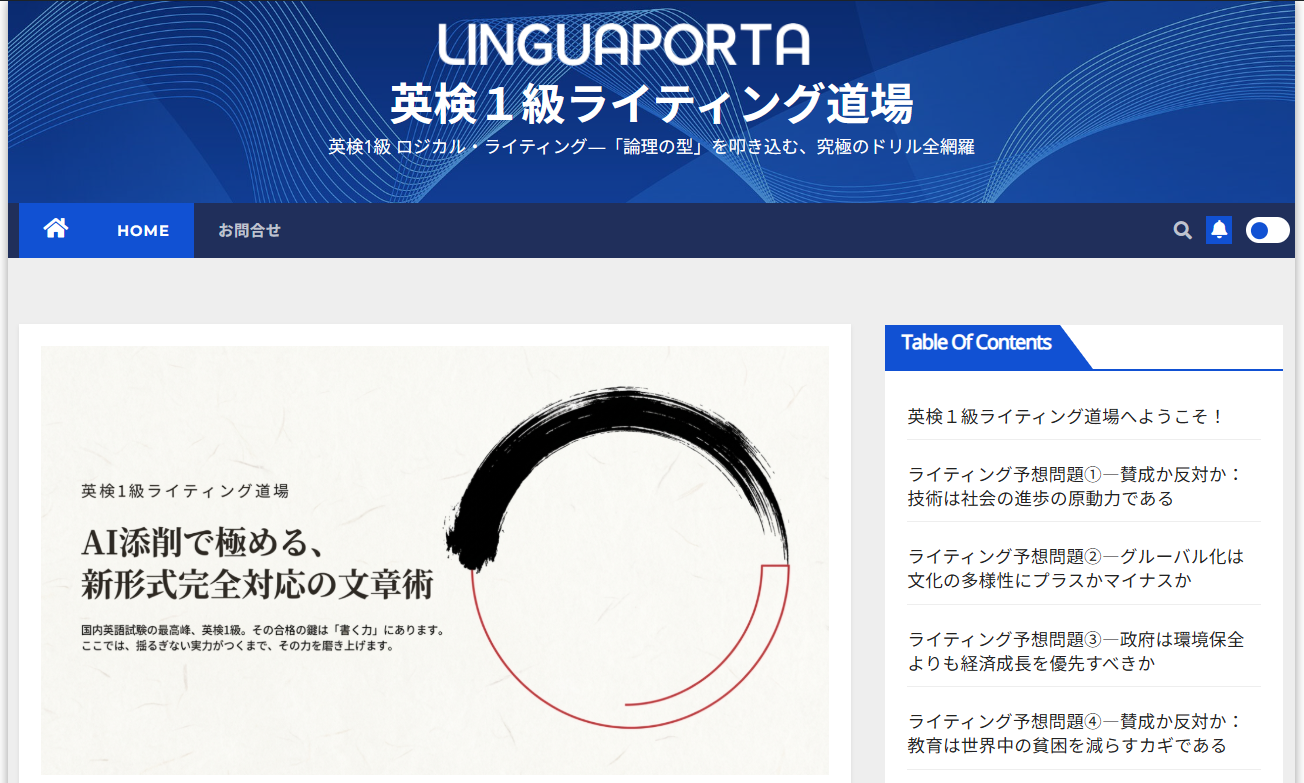Viewport: 1304px width, 783px height.
Task: Click the Table Of Contents heading tab
Action: (976, 343)
